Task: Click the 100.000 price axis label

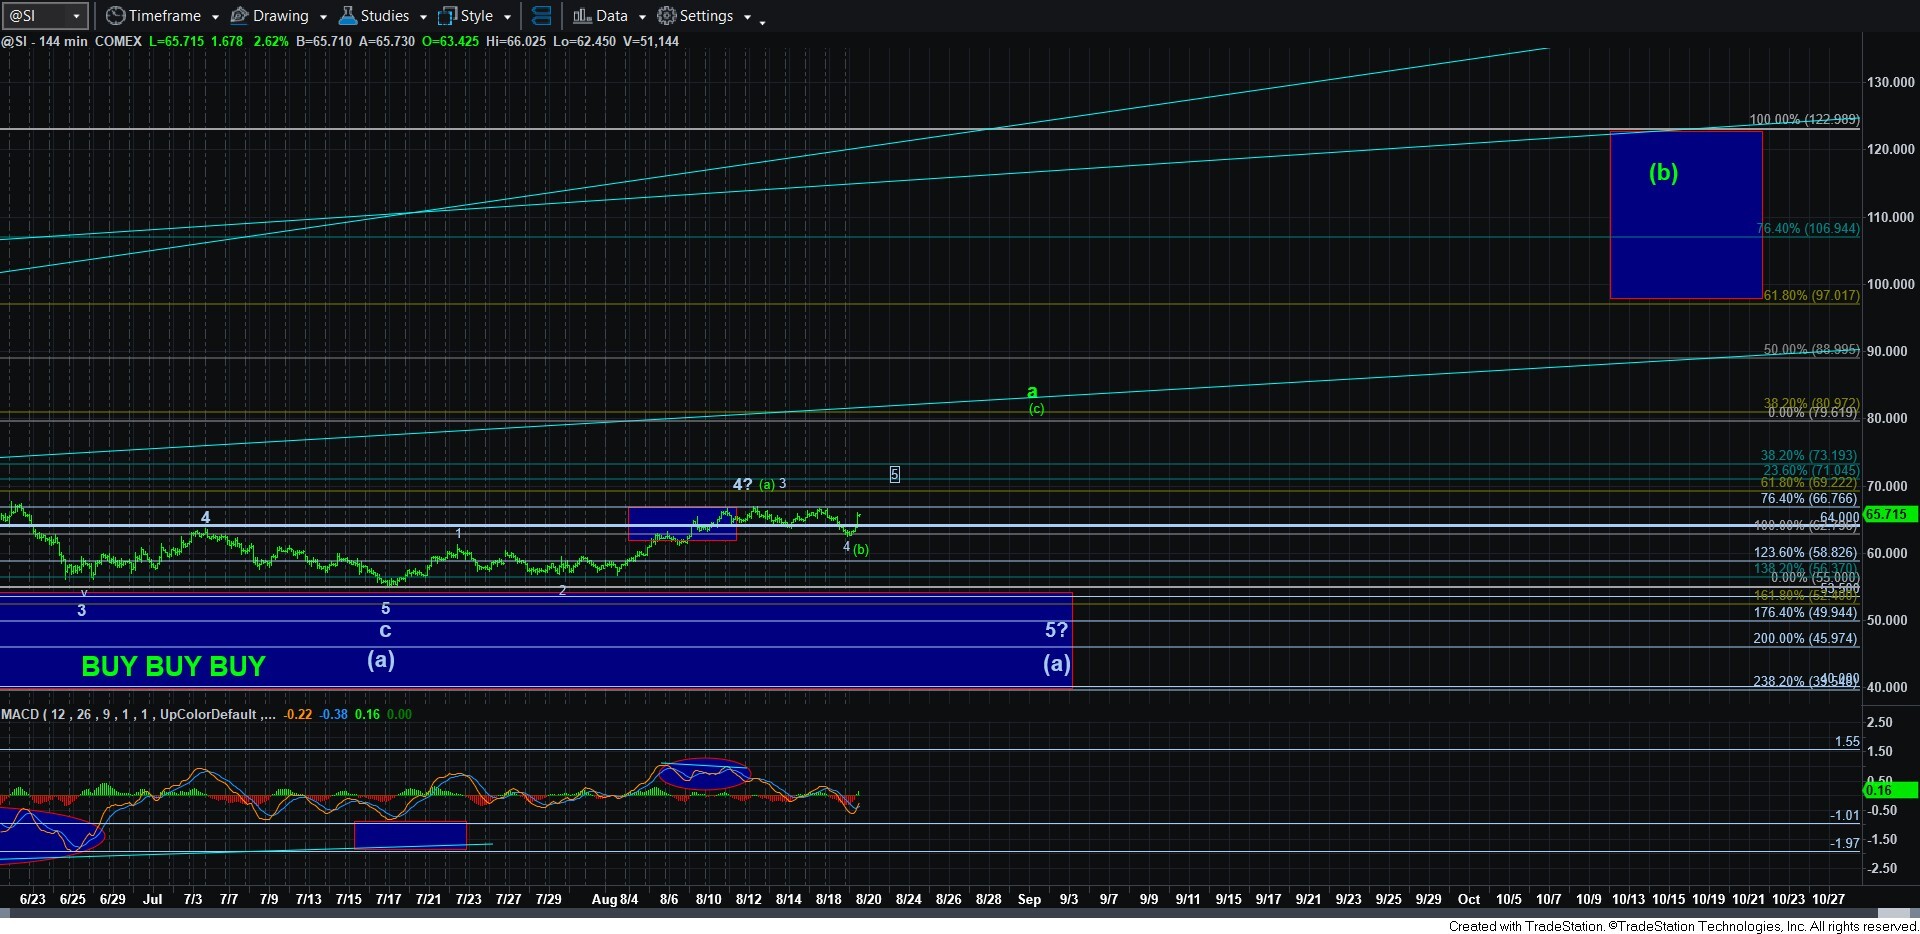Action: coord(1891,285)
